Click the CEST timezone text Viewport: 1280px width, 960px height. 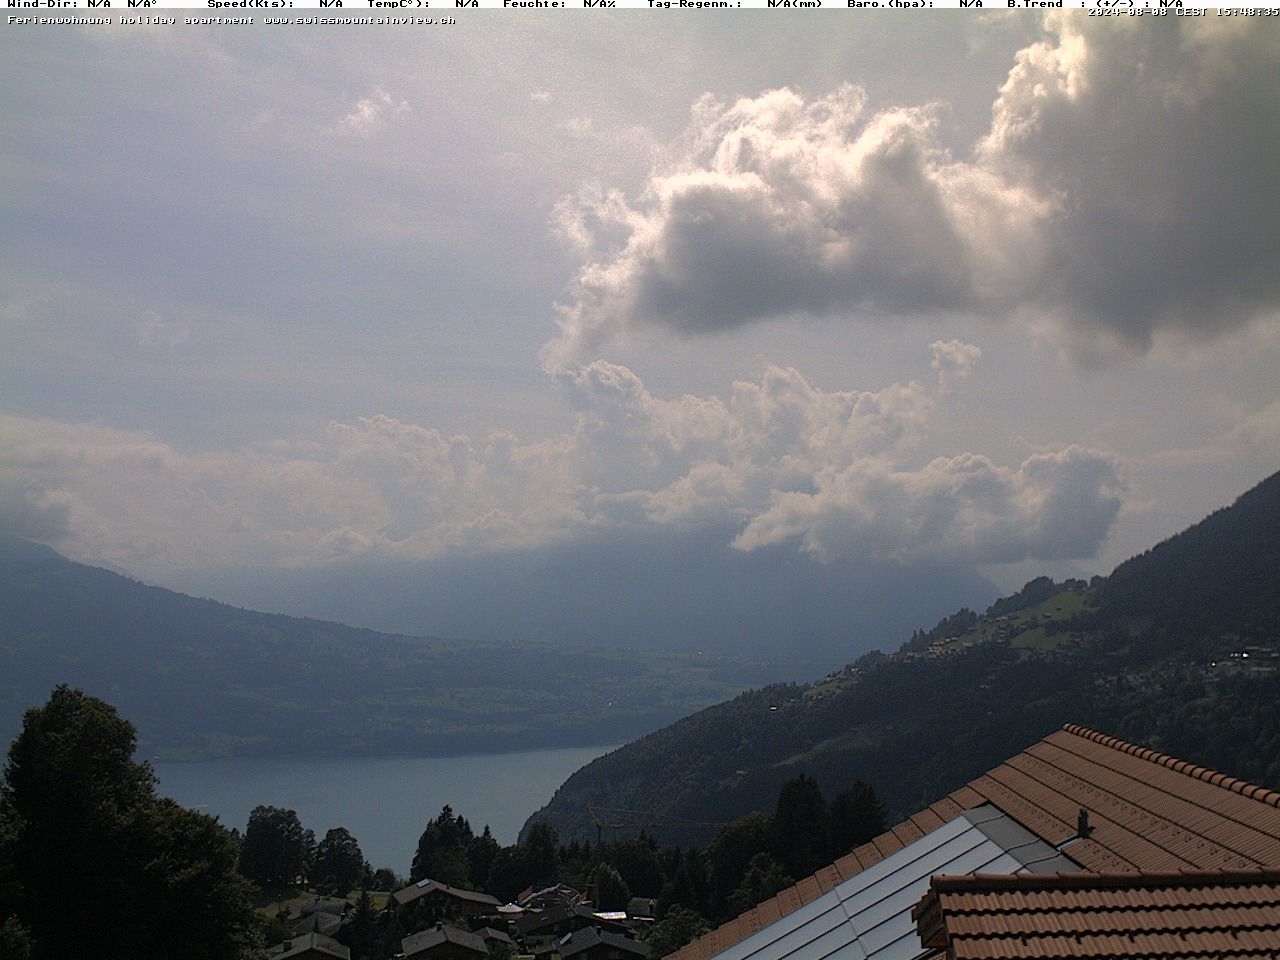1191,11
